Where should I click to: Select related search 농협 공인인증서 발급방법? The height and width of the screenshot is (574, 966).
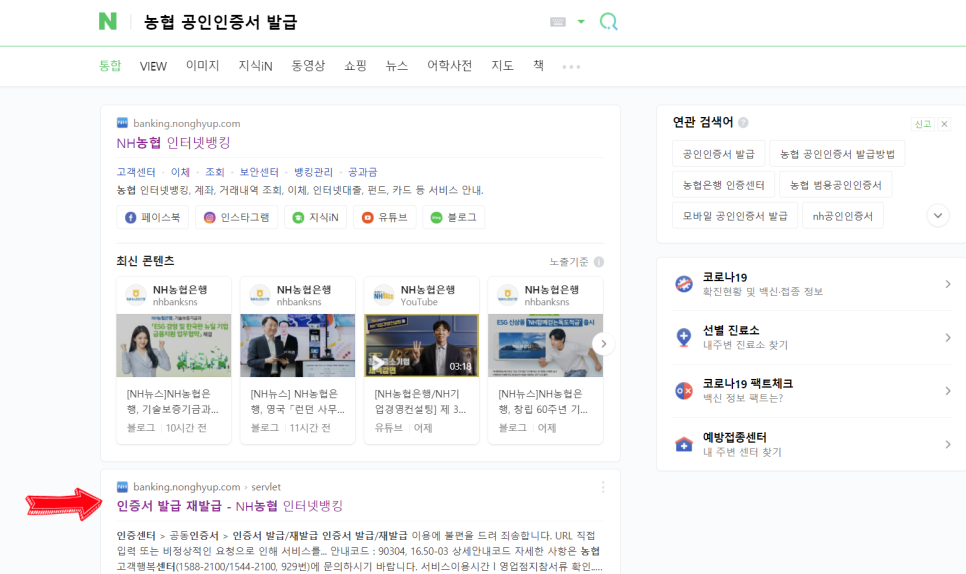point(837,154)
